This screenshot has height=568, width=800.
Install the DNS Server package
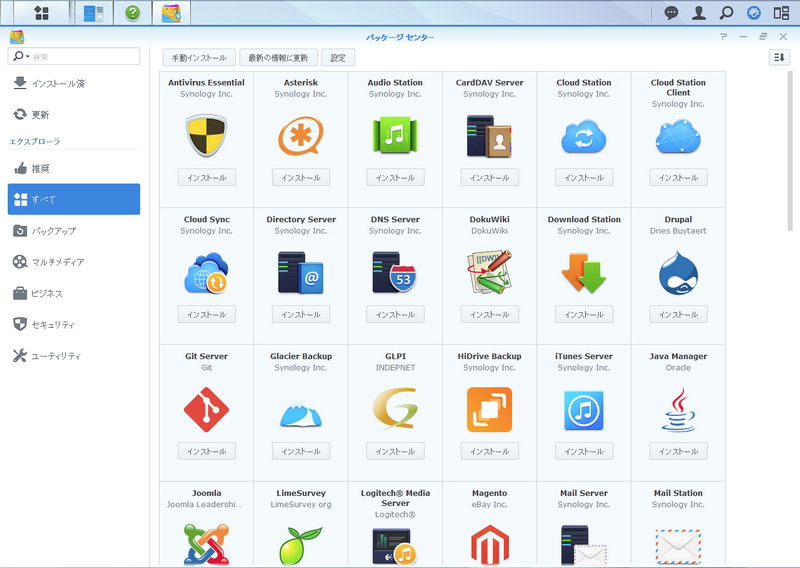(x=395, y=314)
